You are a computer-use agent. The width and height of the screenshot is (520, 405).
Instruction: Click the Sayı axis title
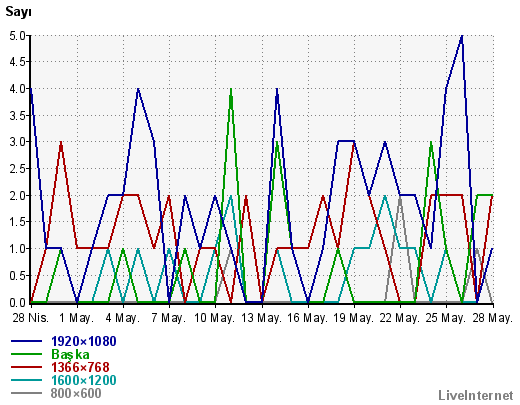pos(18,12)
